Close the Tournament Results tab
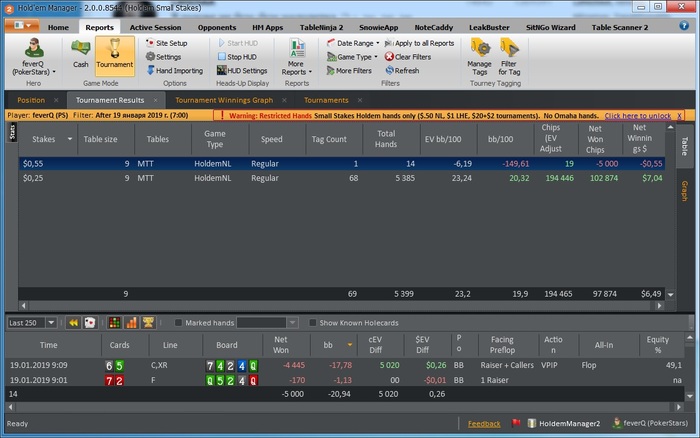Image resolution: width=700 pixels, height=438 pixels. pos(155,100)
